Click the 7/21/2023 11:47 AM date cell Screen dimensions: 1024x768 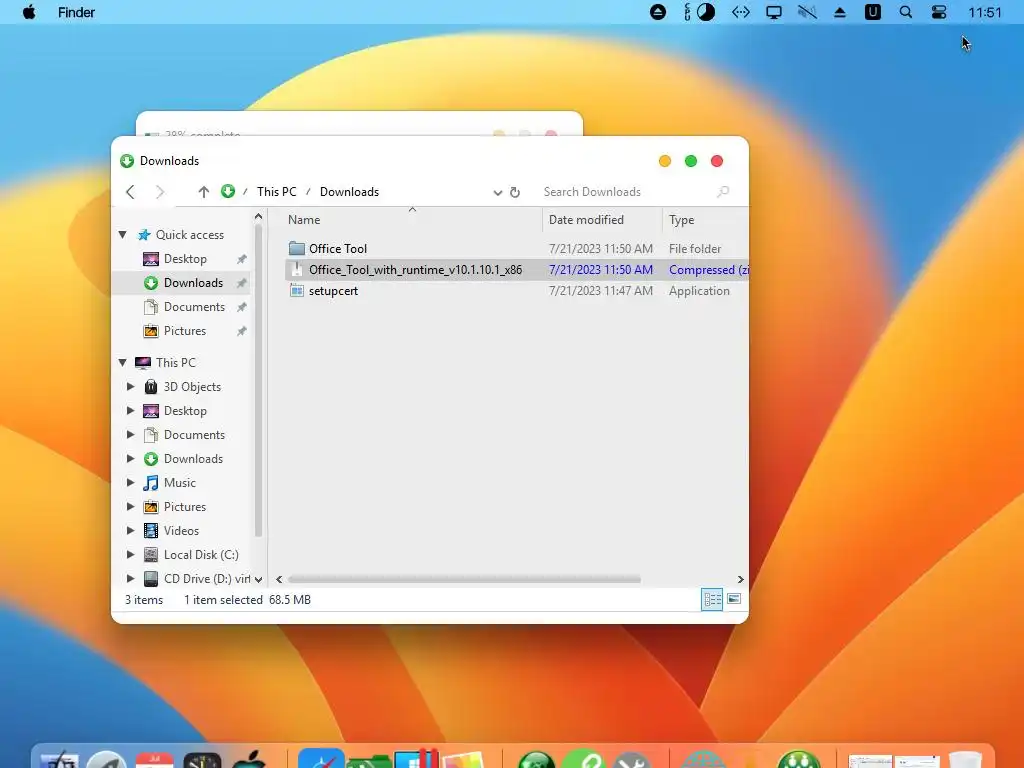601,291
